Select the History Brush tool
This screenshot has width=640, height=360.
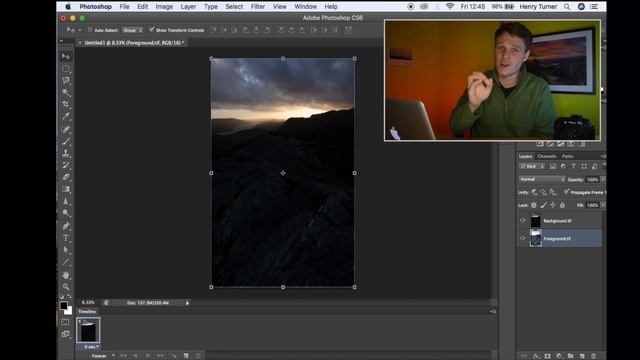pos(66,166)
